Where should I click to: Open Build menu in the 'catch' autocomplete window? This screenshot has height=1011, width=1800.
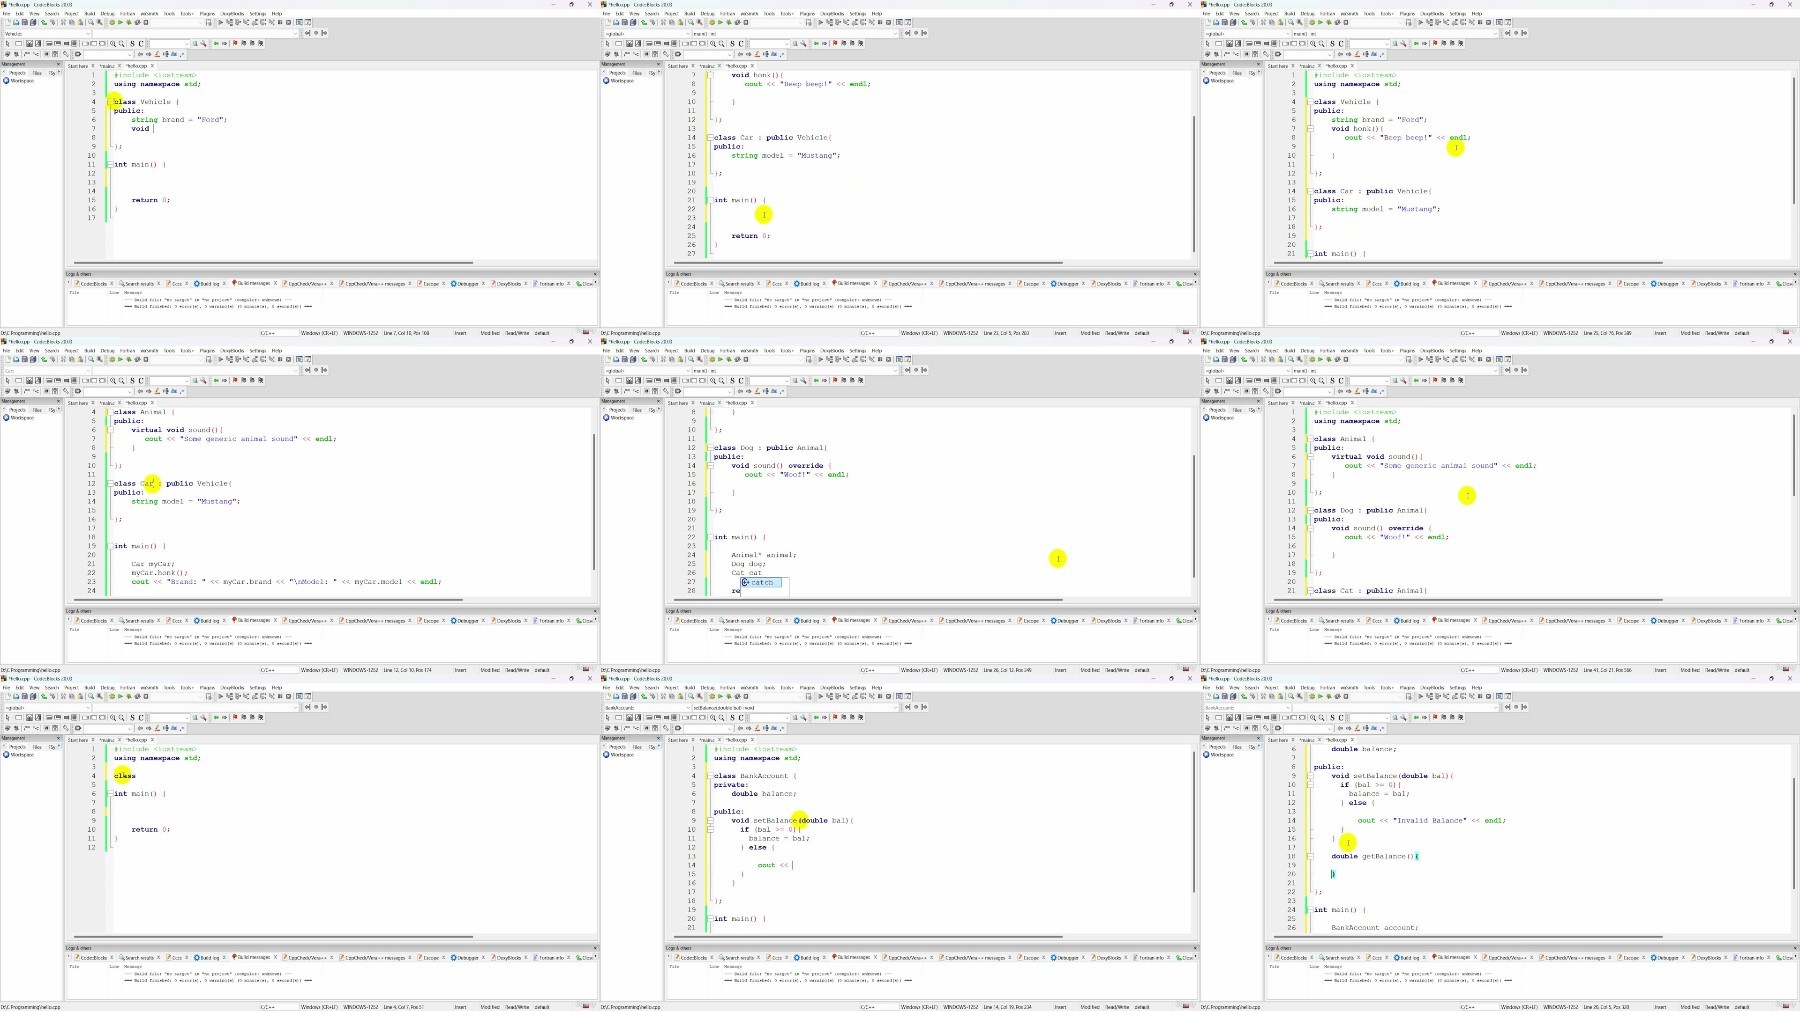690,350
